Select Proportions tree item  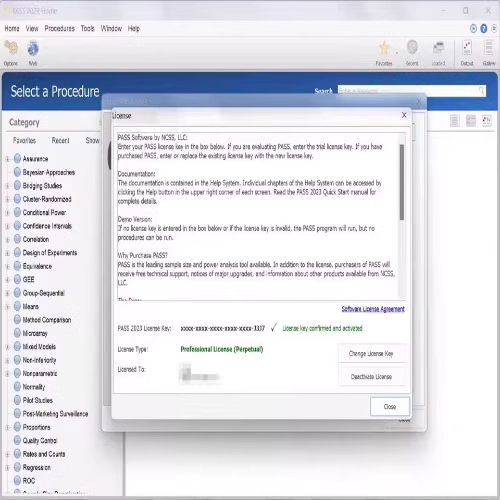(37, 427)
